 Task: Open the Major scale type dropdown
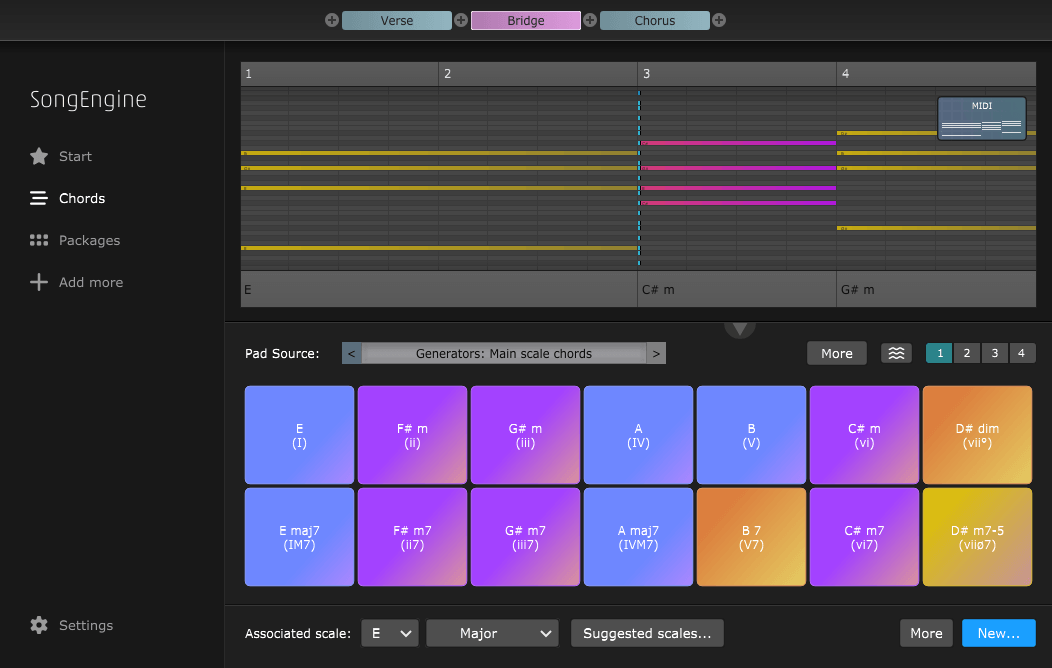coord(492,633)
